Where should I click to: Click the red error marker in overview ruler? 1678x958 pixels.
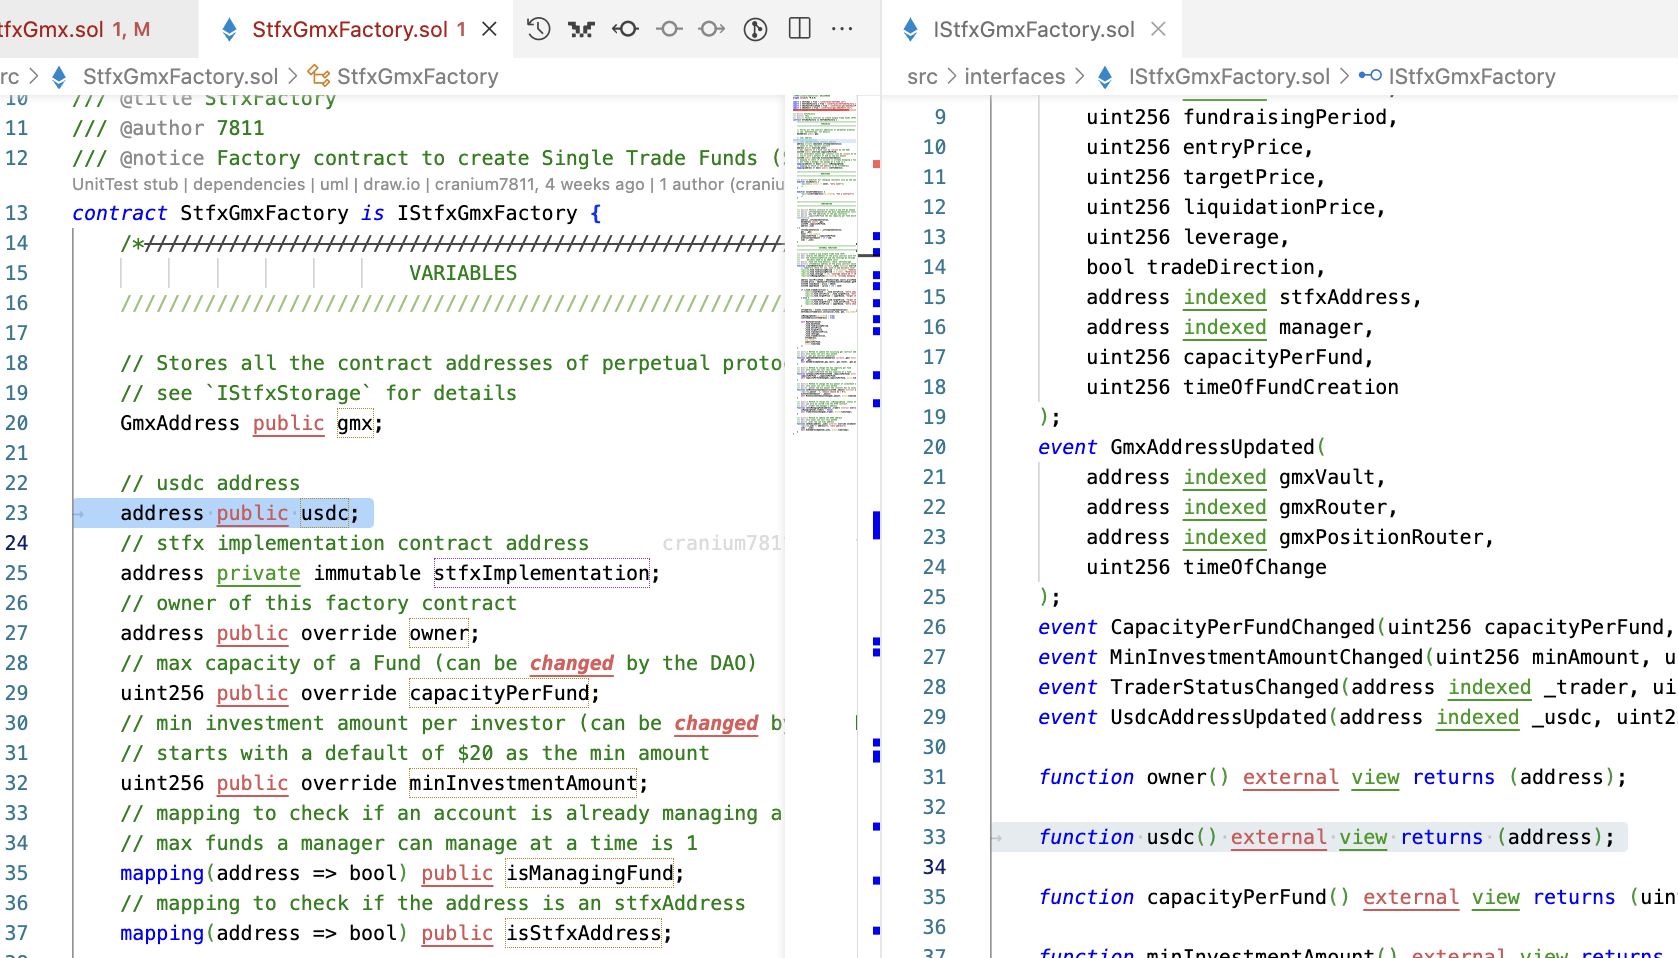click(876, 163)
